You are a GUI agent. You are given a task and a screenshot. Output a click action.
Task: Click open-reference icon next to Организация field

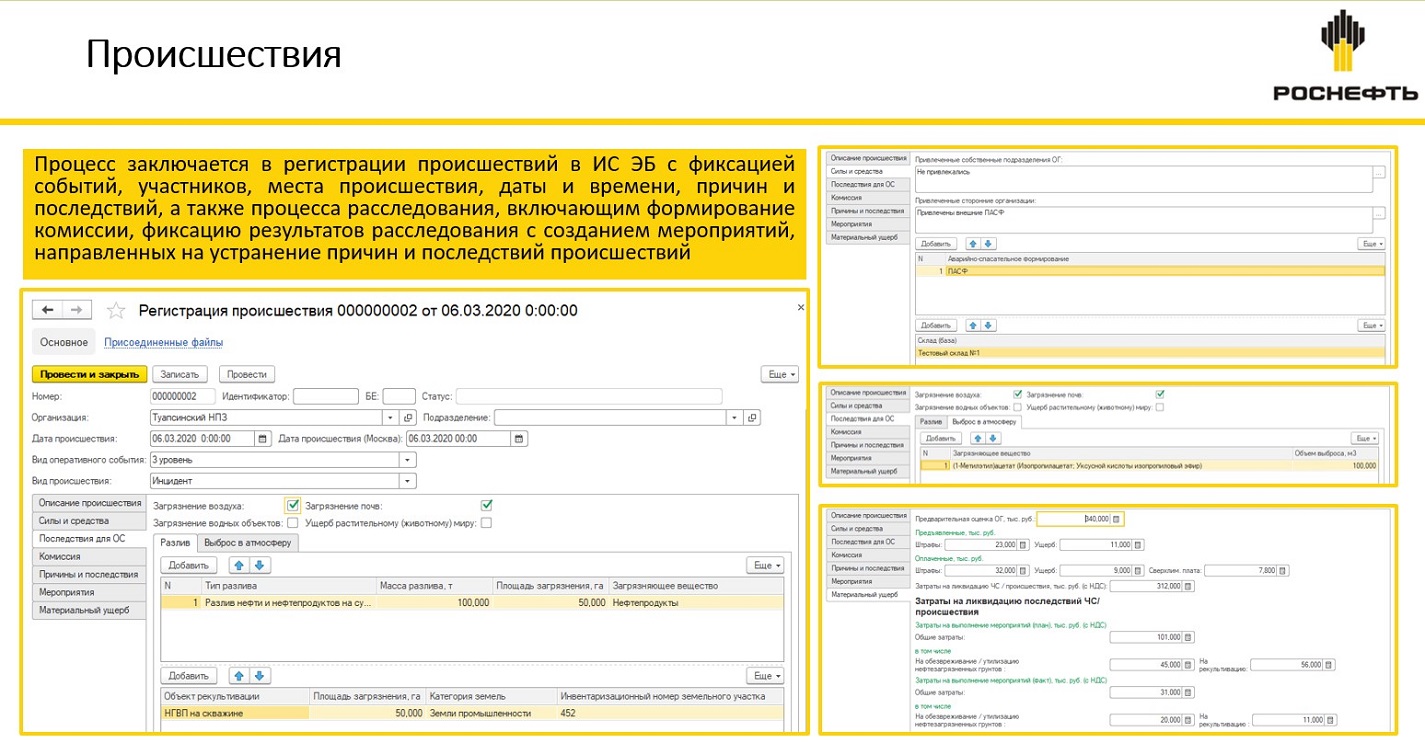407,417
